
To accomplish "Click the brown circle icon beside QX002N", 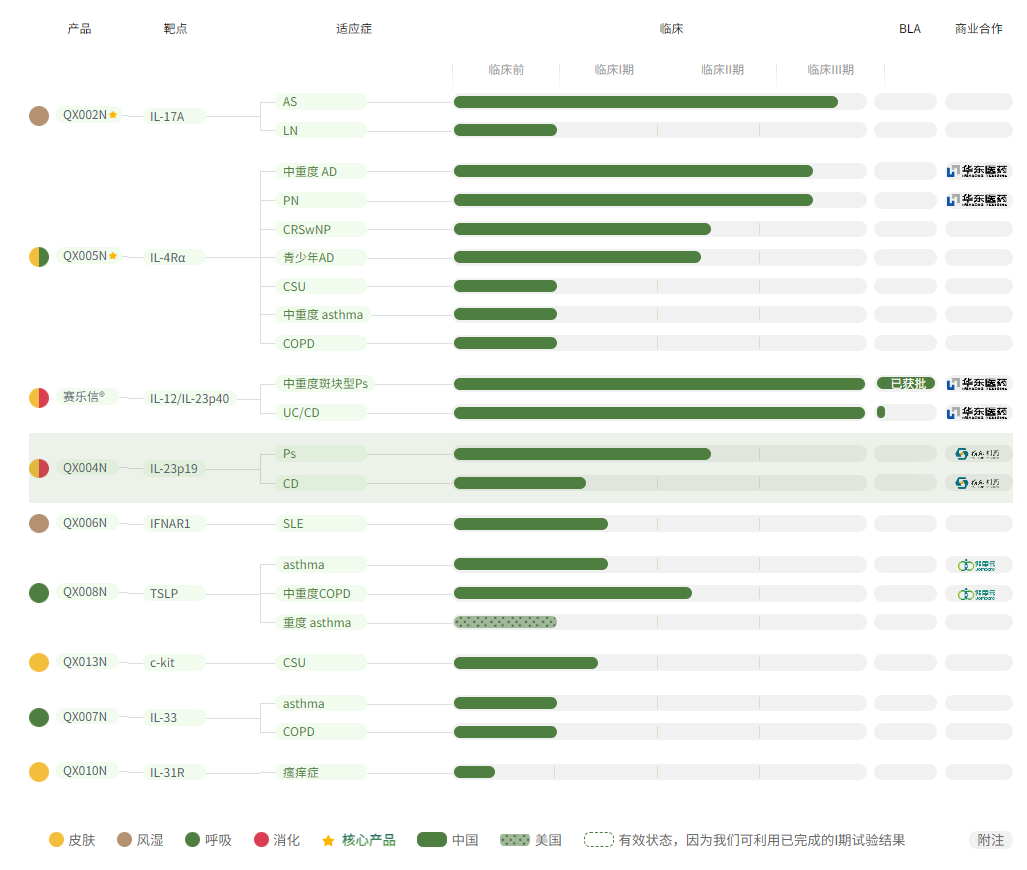I will 39,116.
